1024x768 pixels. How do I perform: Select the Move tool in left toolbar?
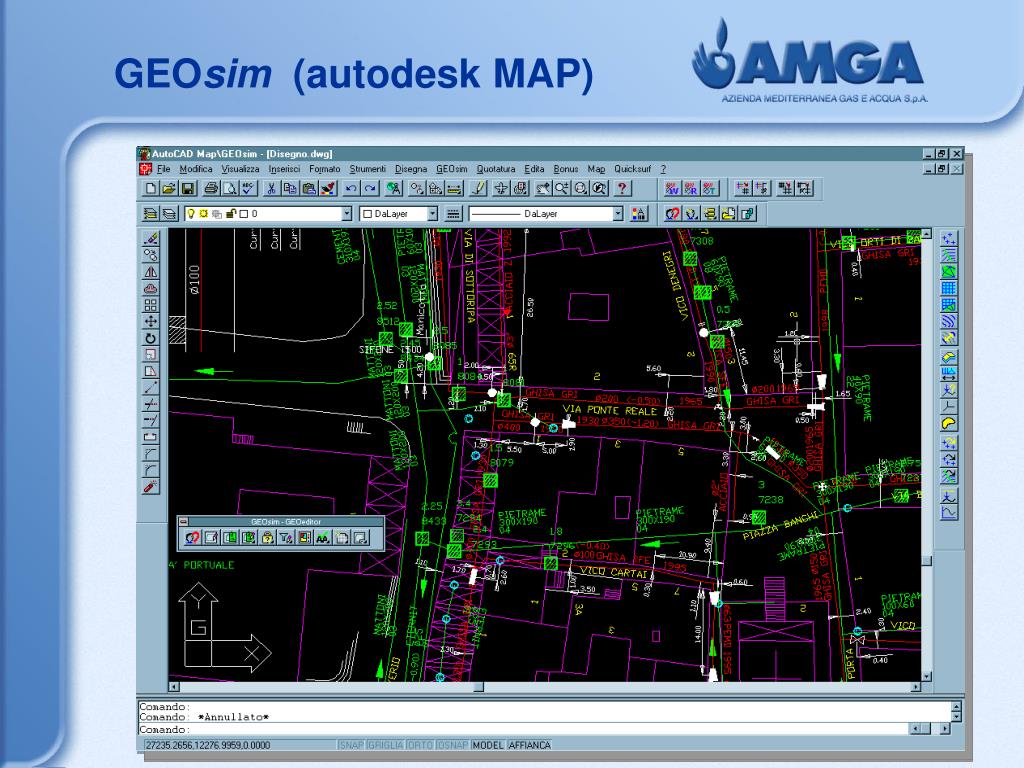click(x=151, y=321)
